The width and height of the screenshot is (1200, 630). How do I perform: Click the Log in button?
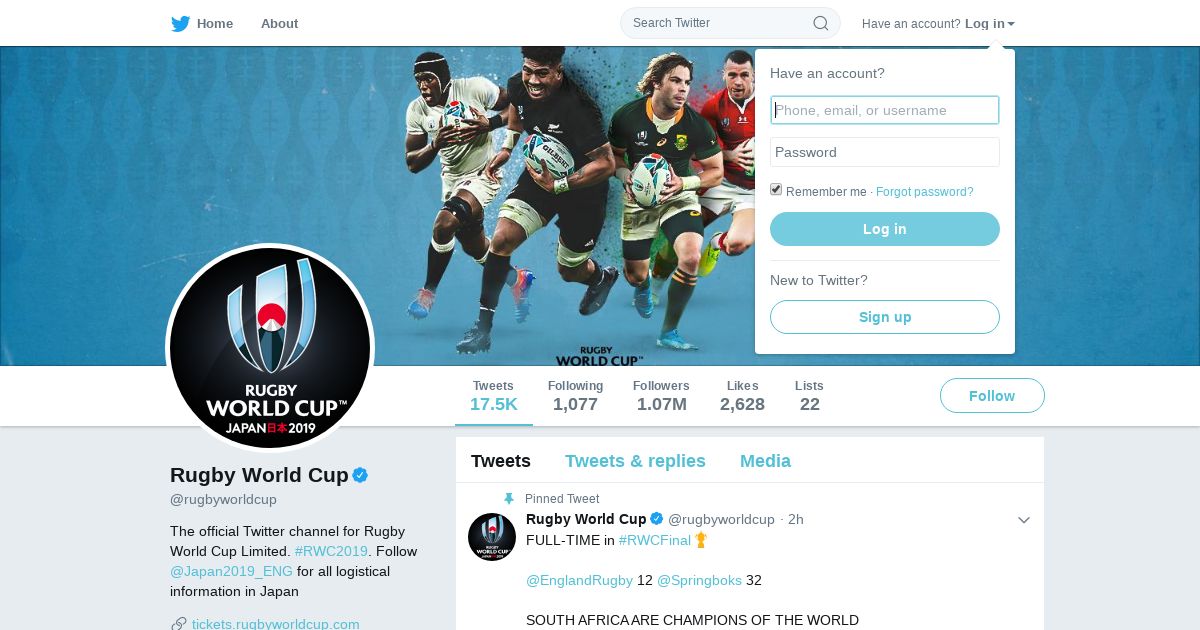tap(885, 229)
